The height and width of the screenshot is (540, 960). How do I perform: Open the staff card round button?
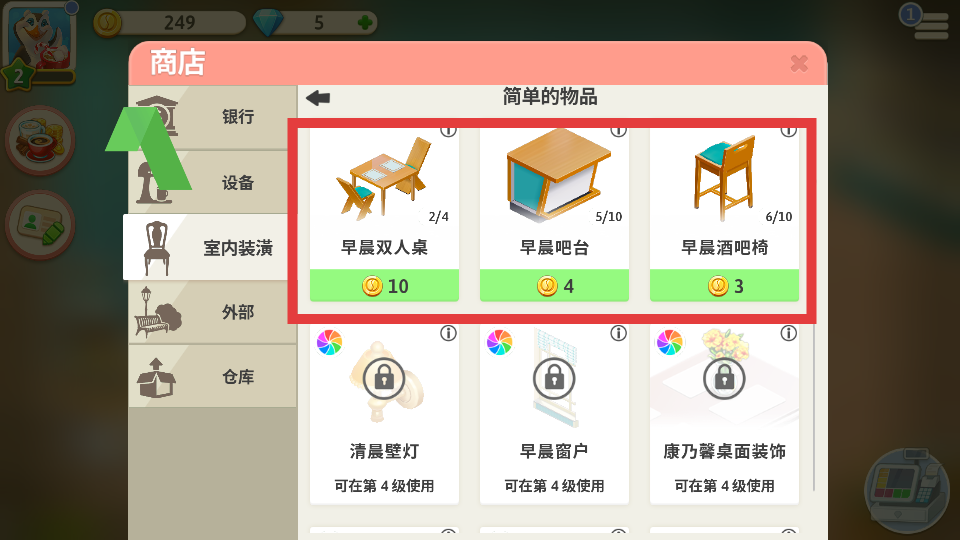tap(40, 225)
